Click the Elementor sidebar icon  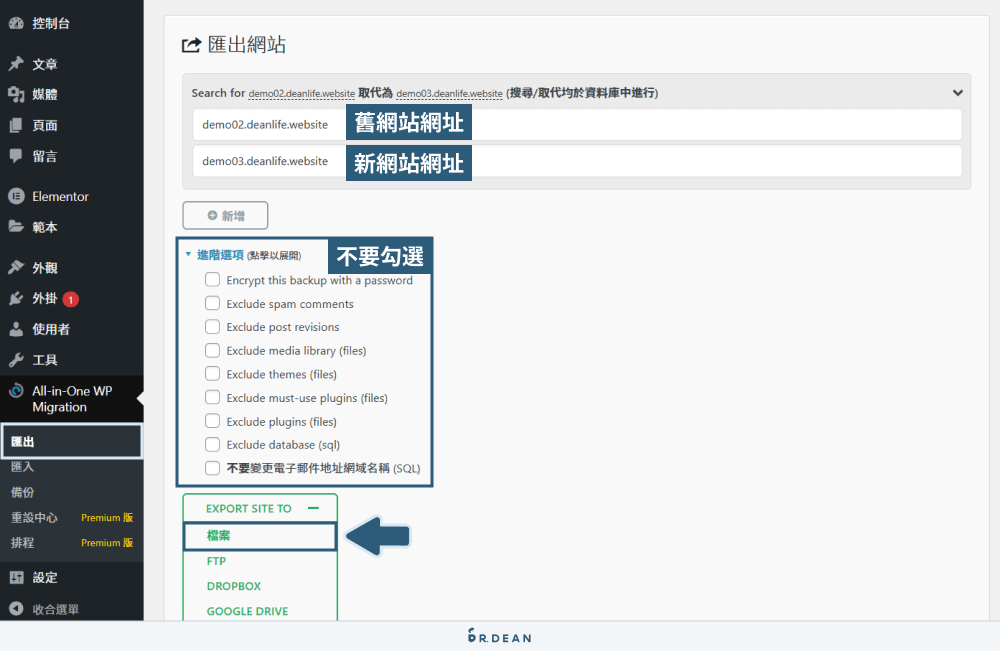coord(14,196)
